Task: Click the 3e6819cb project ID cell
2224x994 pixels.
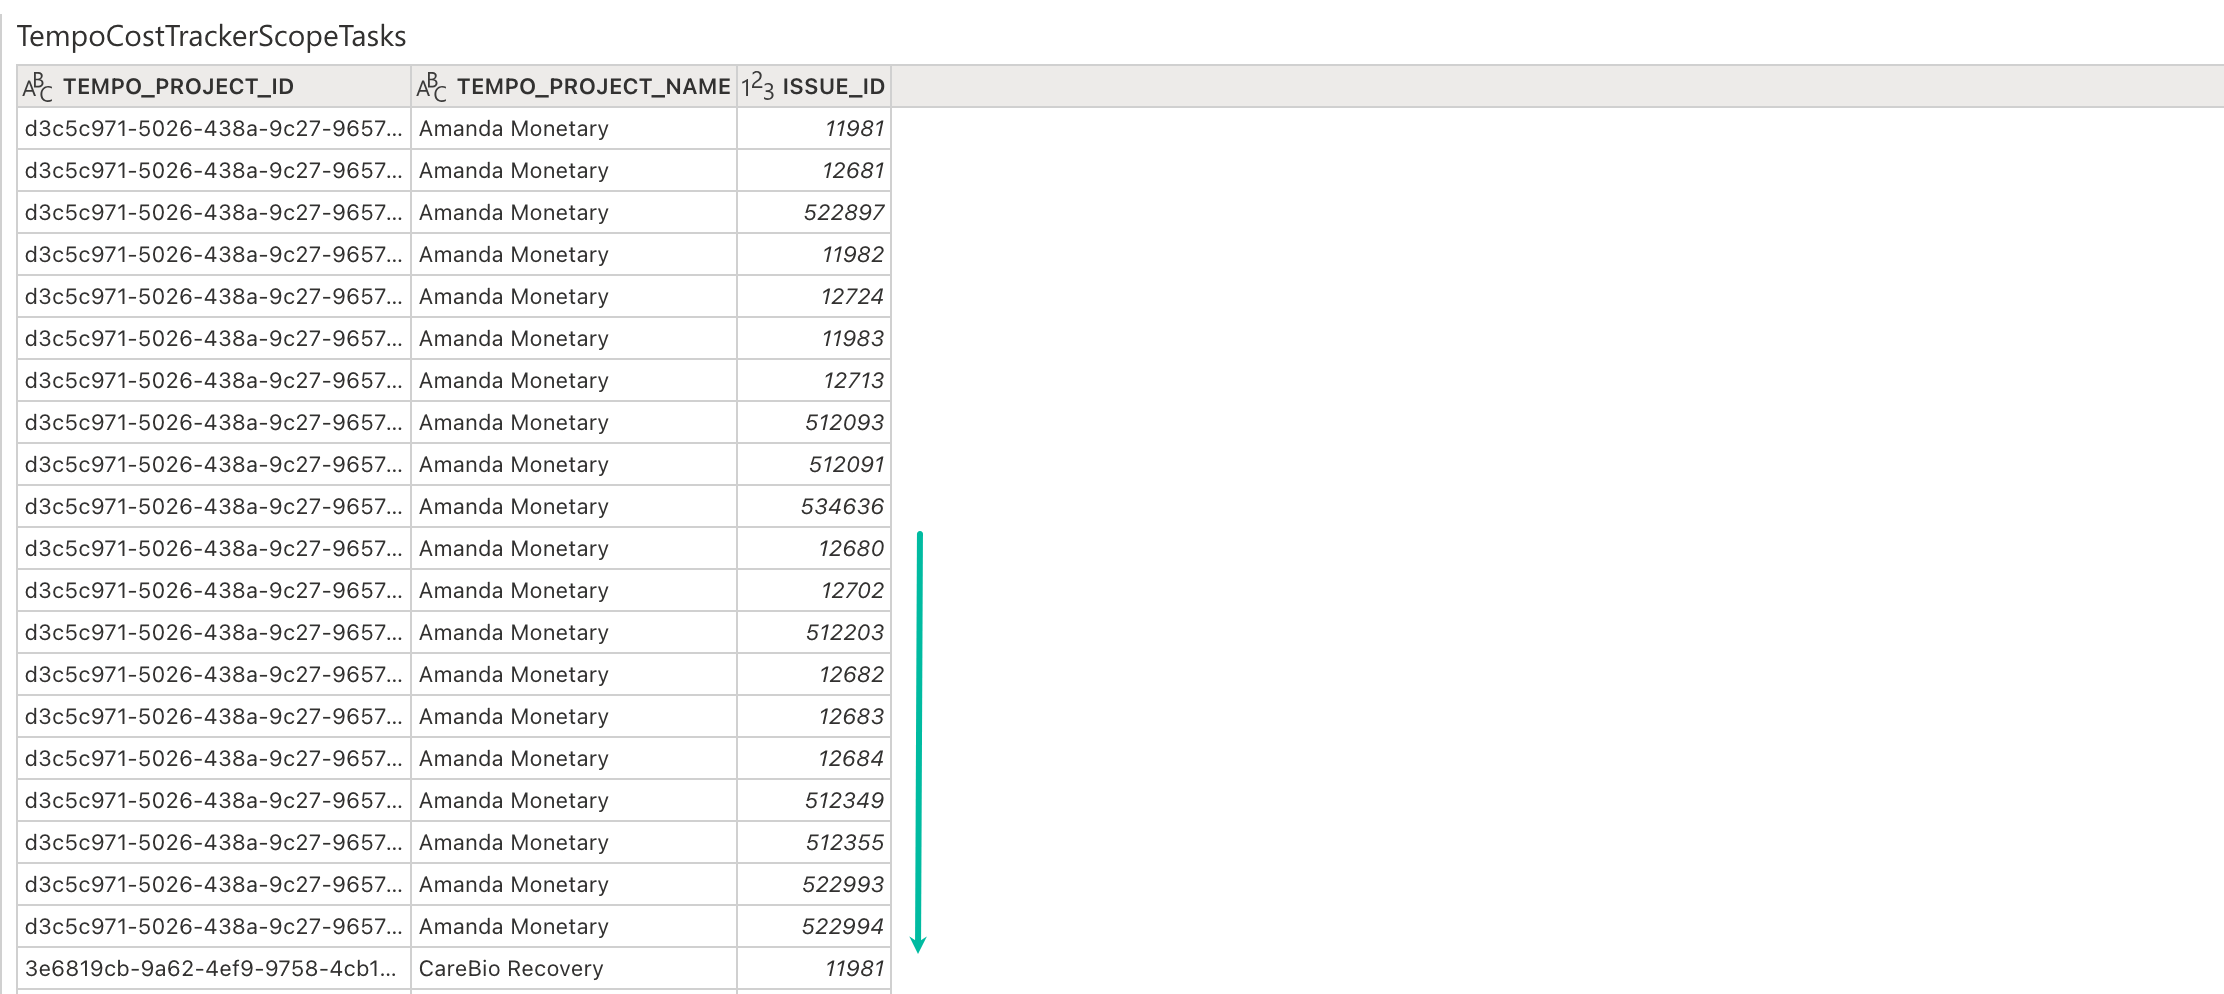Action: tap(209, 968)
